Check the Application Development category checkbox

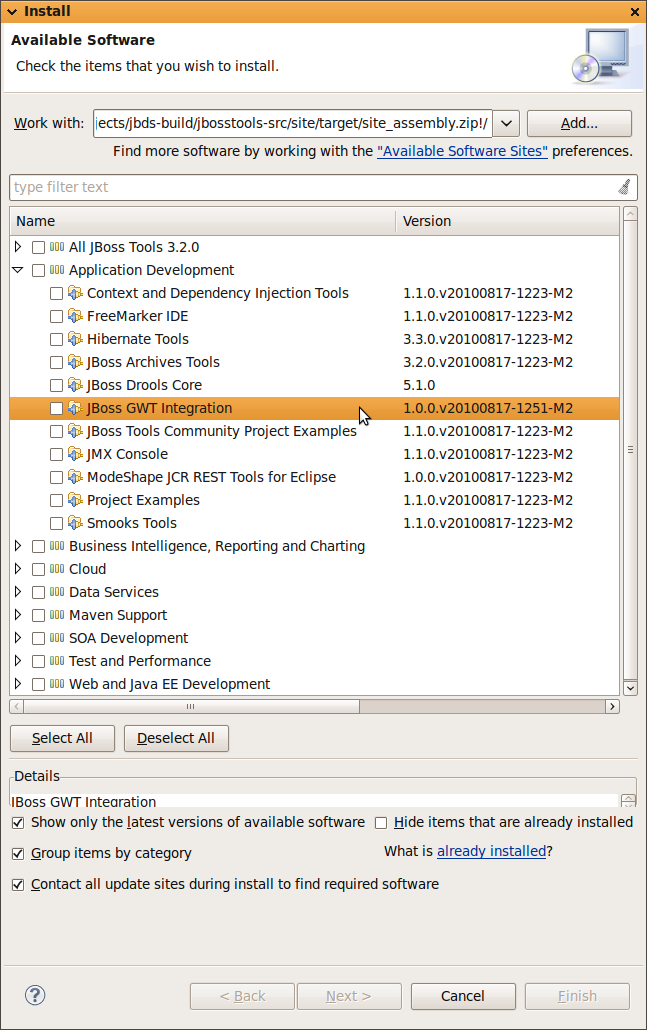tap(38, 271)
